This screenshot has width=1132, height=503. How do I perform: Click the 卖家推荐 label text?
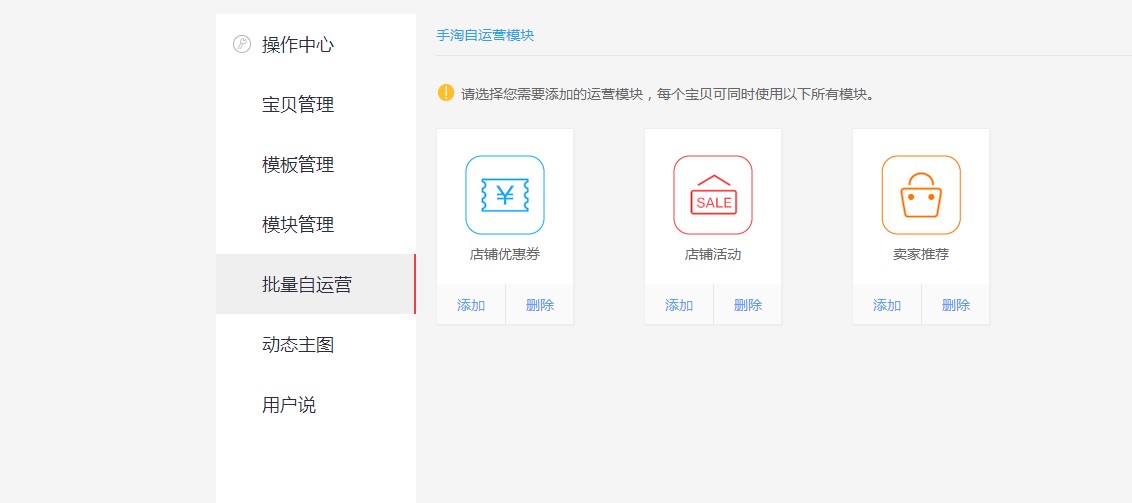921,255
